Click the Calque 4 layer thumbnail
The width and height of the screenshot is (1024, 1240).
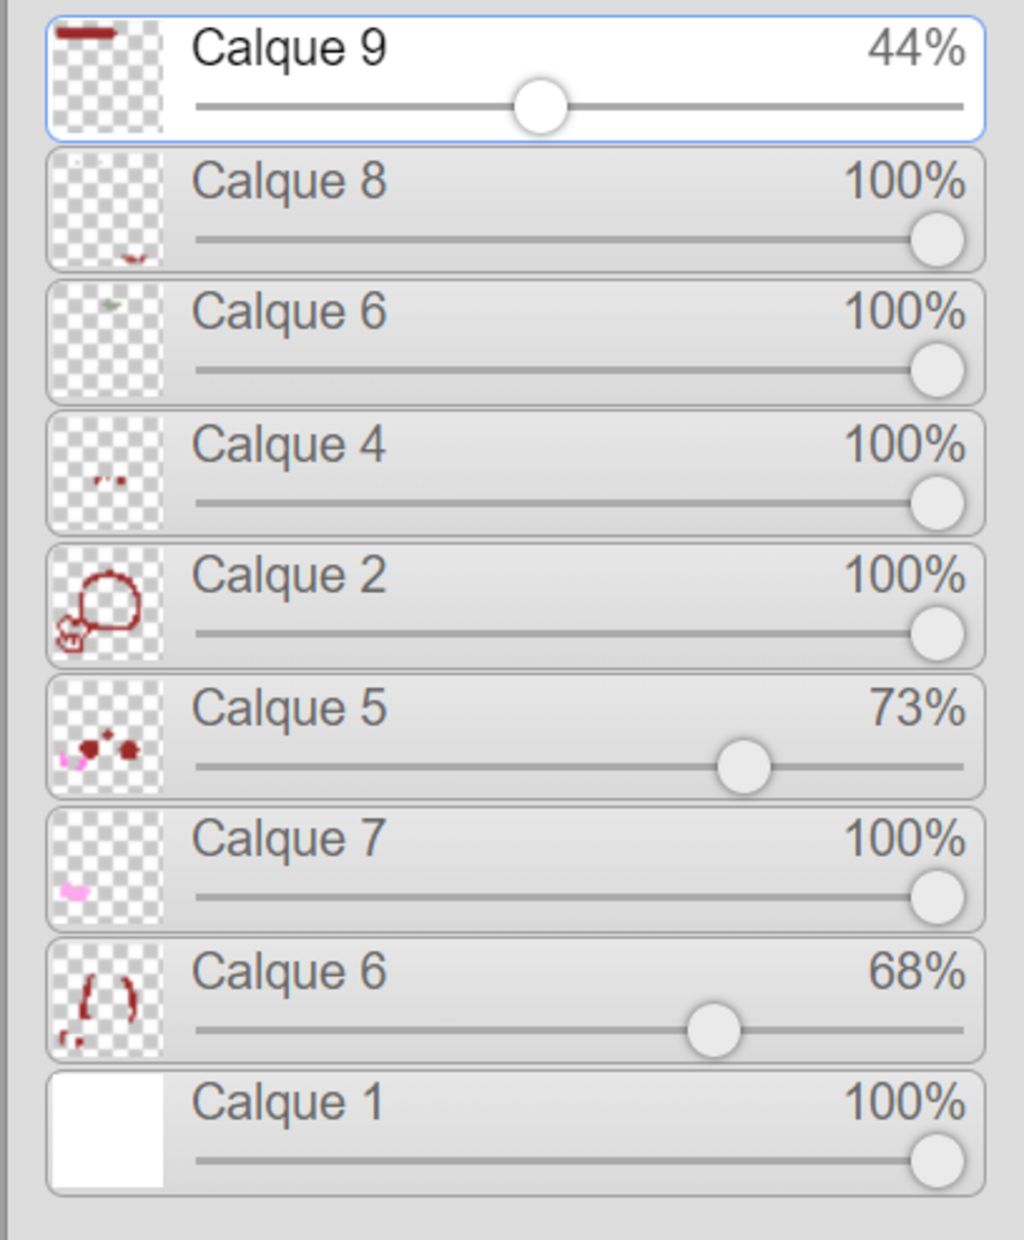pos(107,472)
